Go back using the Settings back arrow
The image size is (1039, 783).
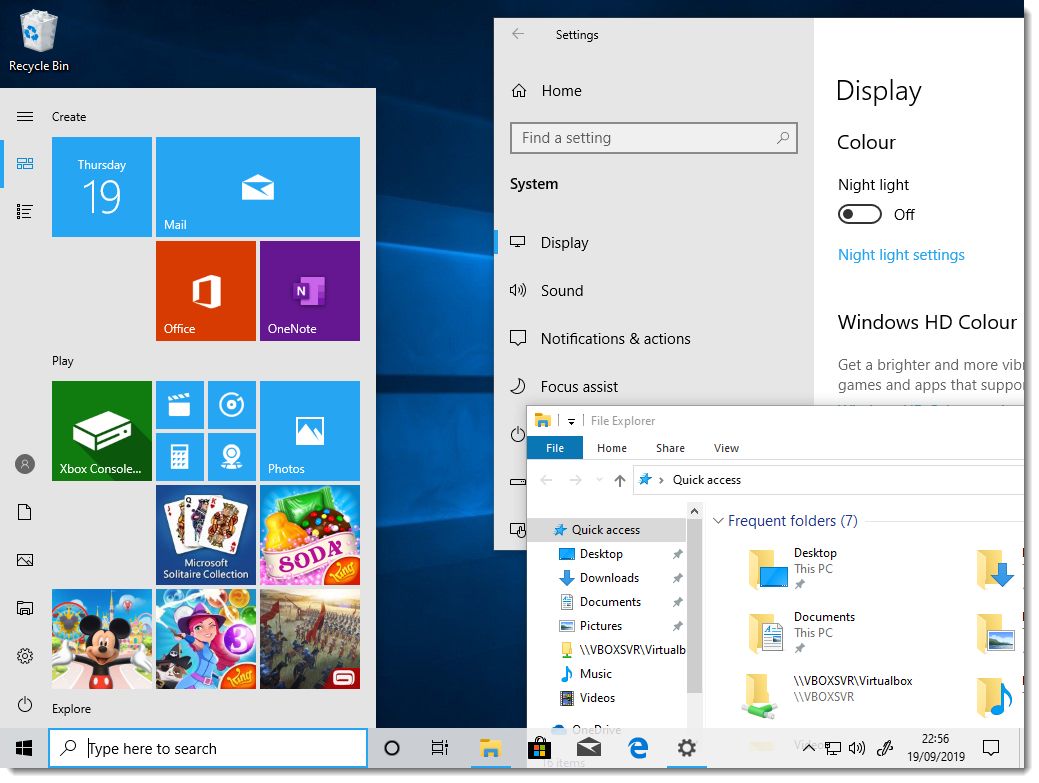pos(518,34)
